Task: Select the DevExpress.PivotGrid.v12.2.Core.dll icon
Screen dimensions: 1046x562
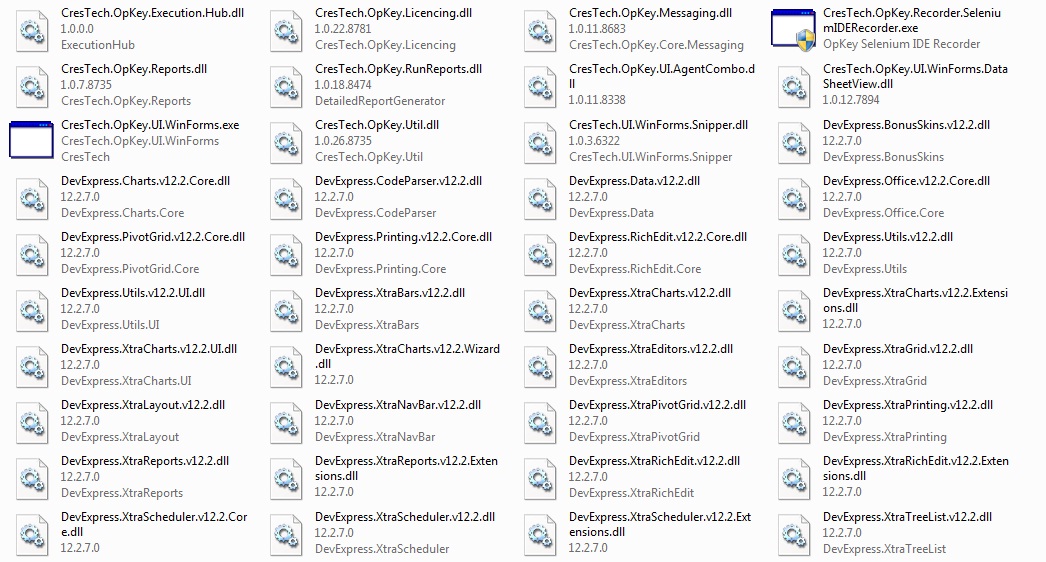Action: 31,255
